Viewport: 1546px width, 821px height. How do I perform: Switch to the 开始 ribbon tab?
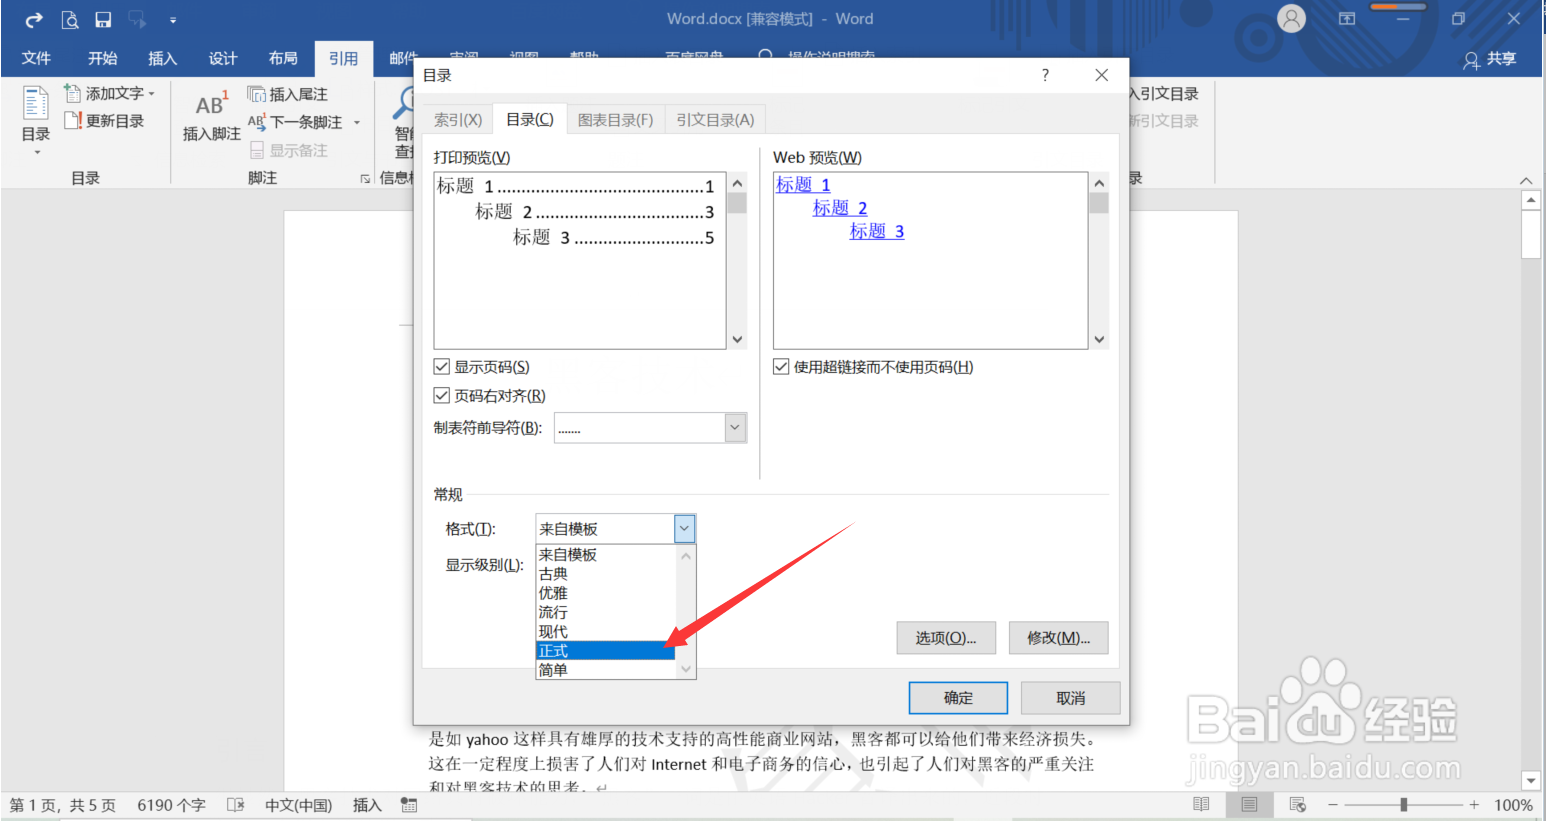[x=102, y=58]
